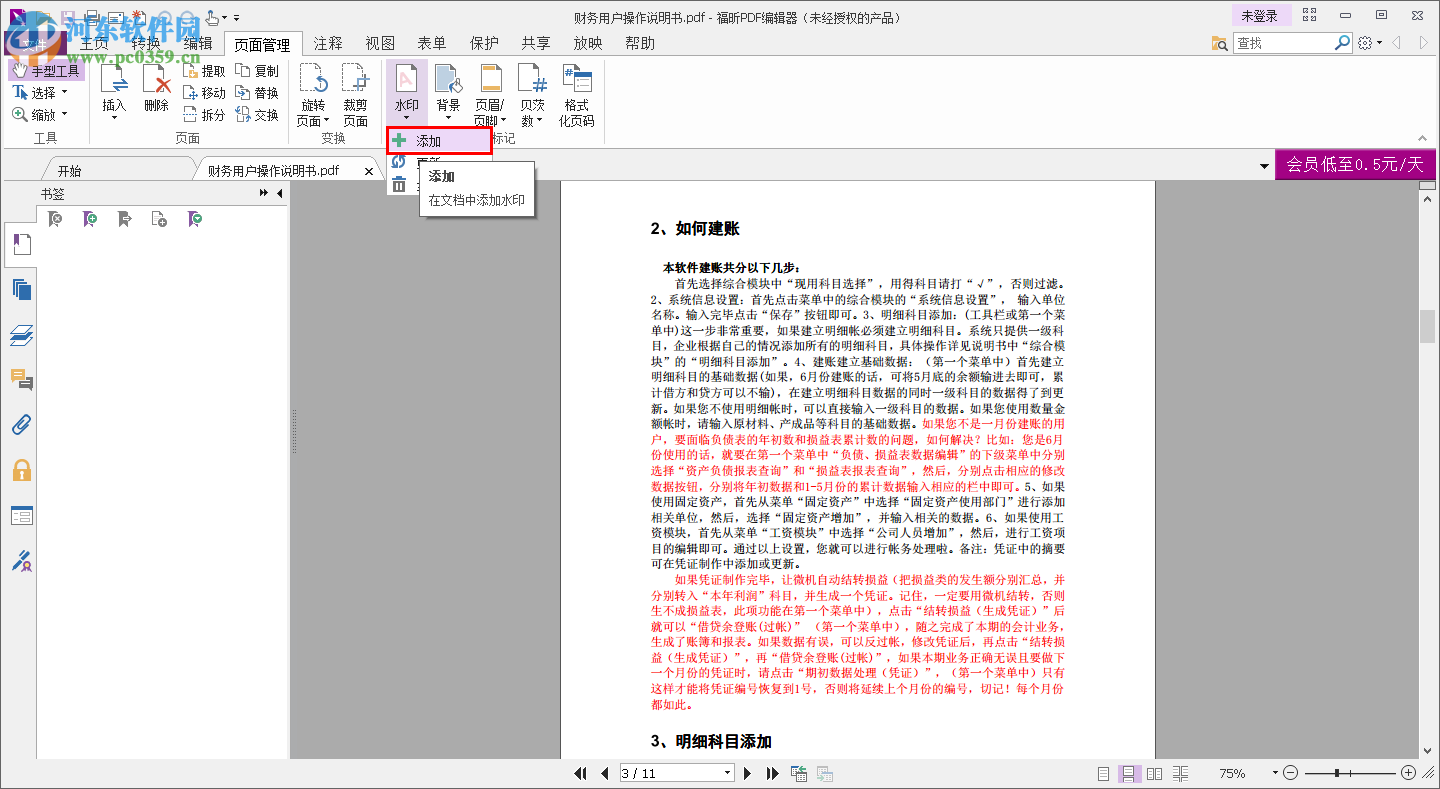Image resolution: width=1440 pixels, height=789 pixels.
Task: Open the Digital signatures panel
Action: click(x=21, y=561)
